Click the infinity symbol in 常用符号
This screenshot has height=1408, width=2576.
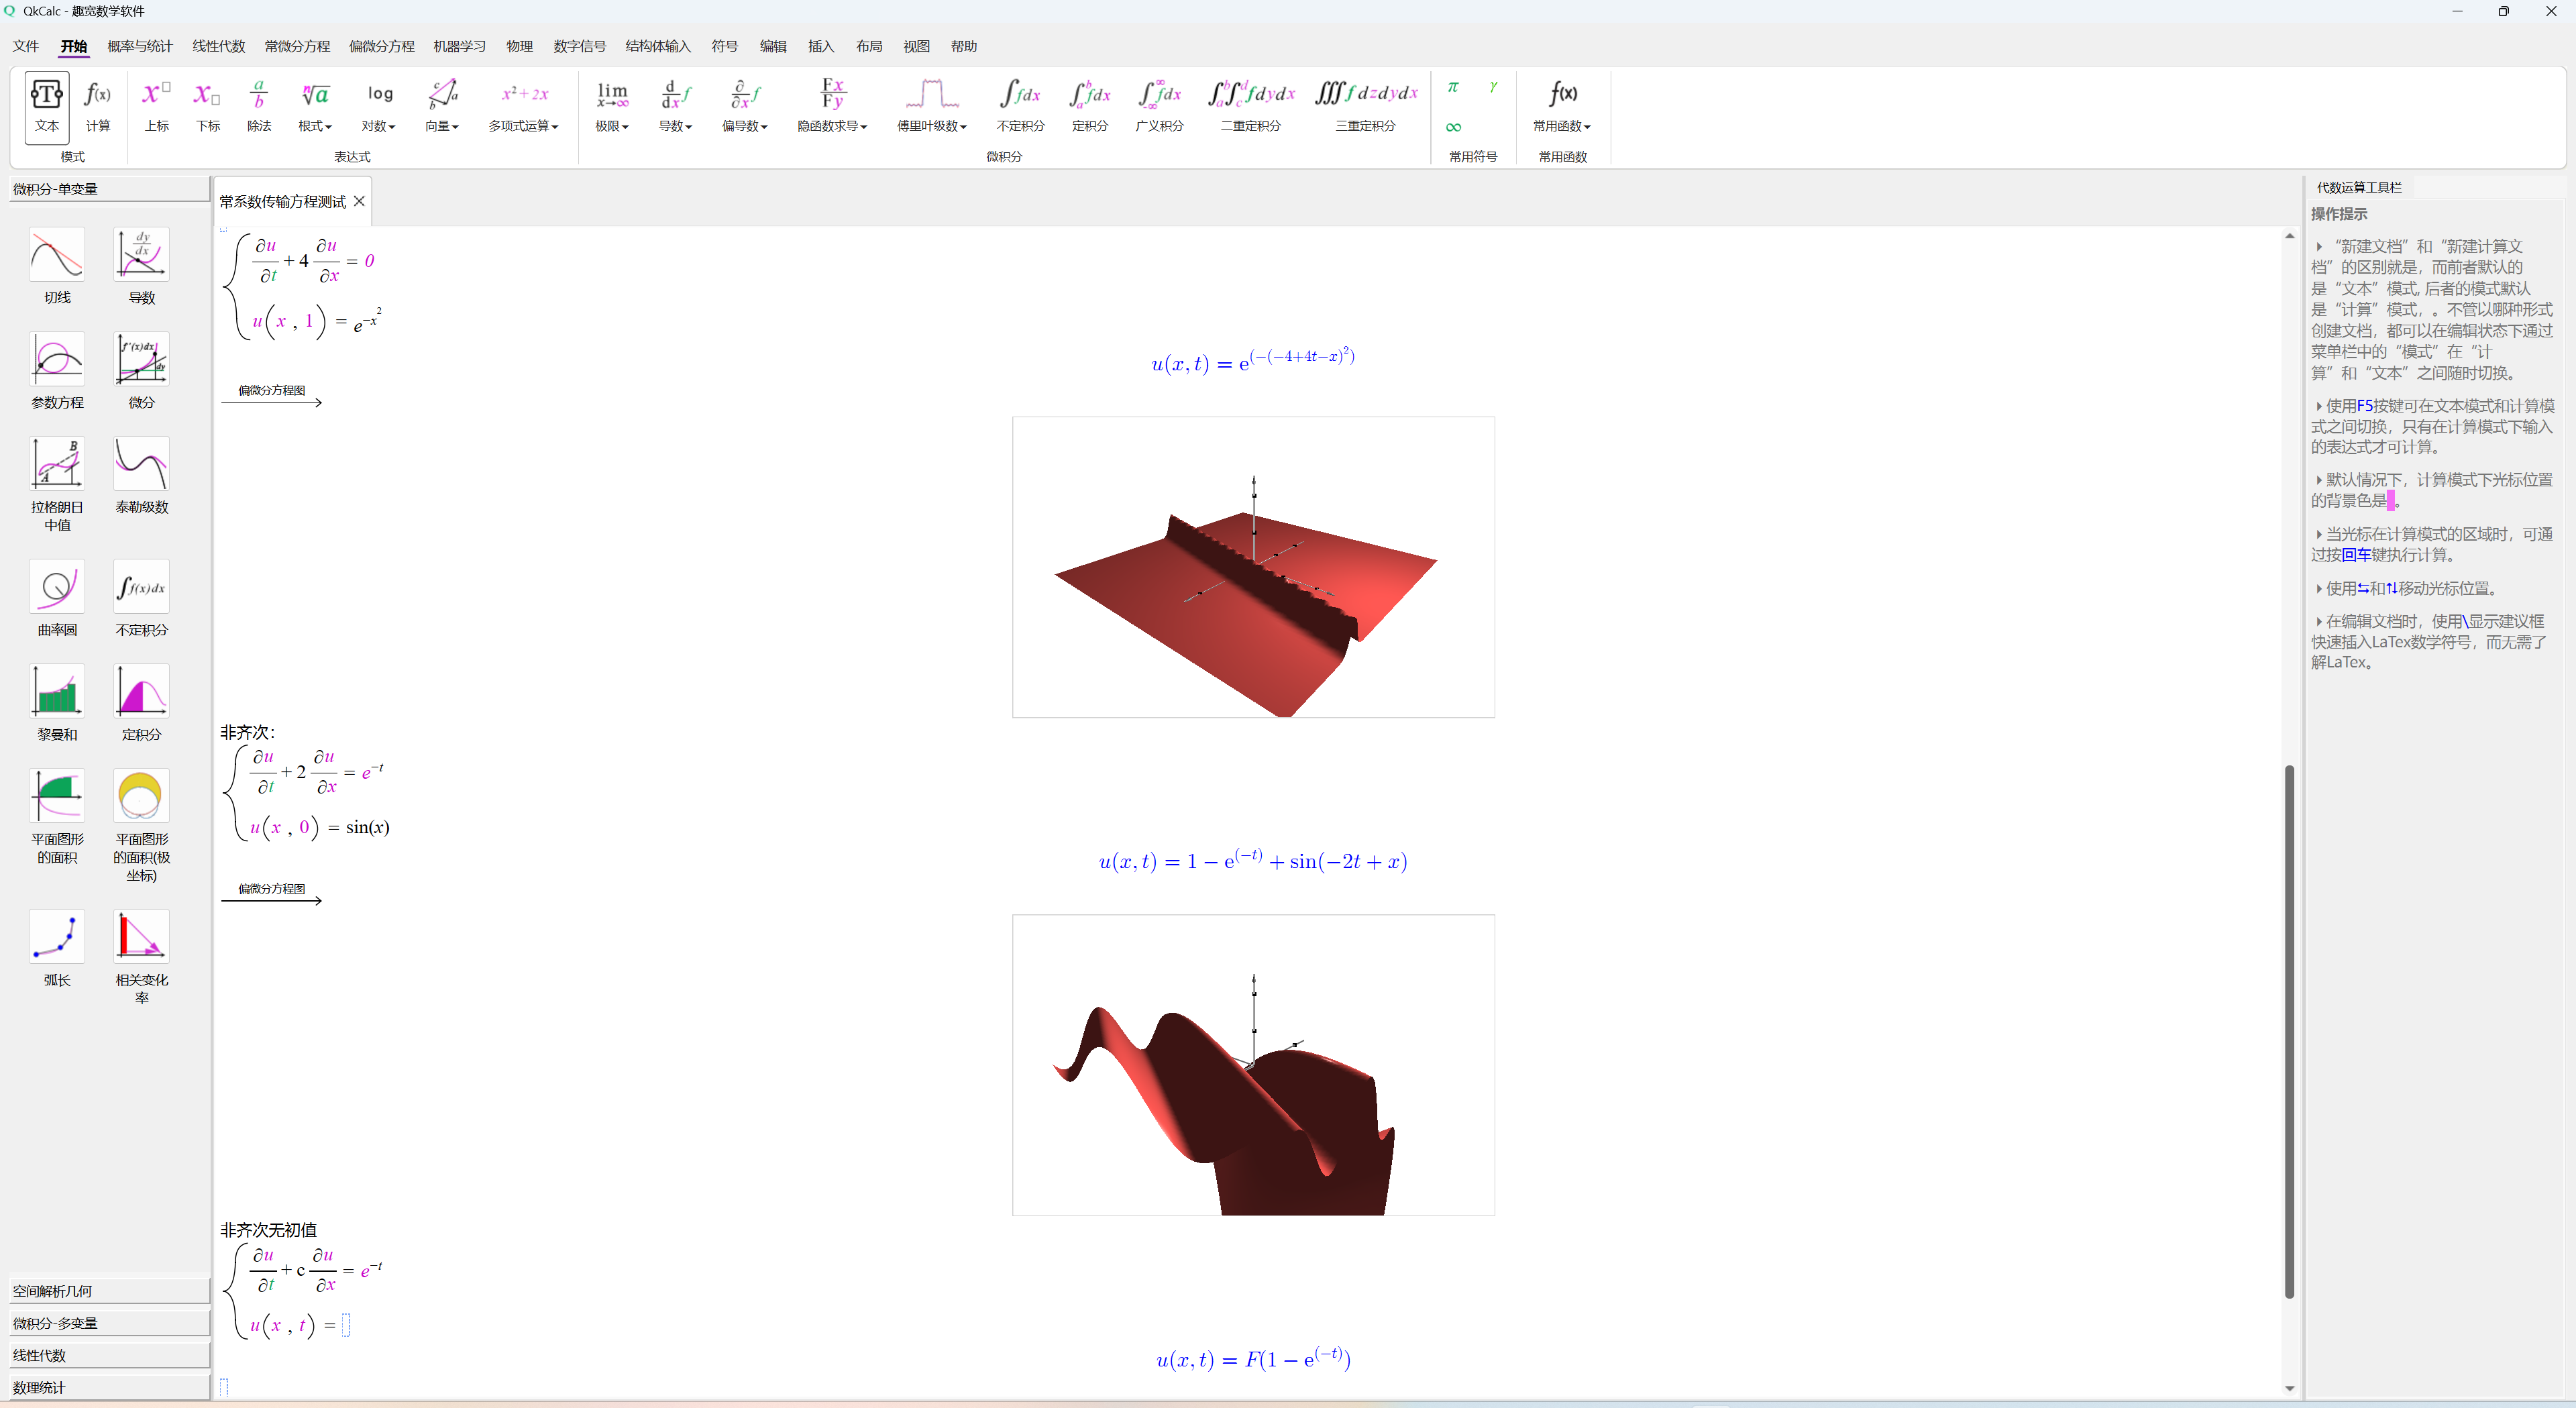click(1453, 127)
